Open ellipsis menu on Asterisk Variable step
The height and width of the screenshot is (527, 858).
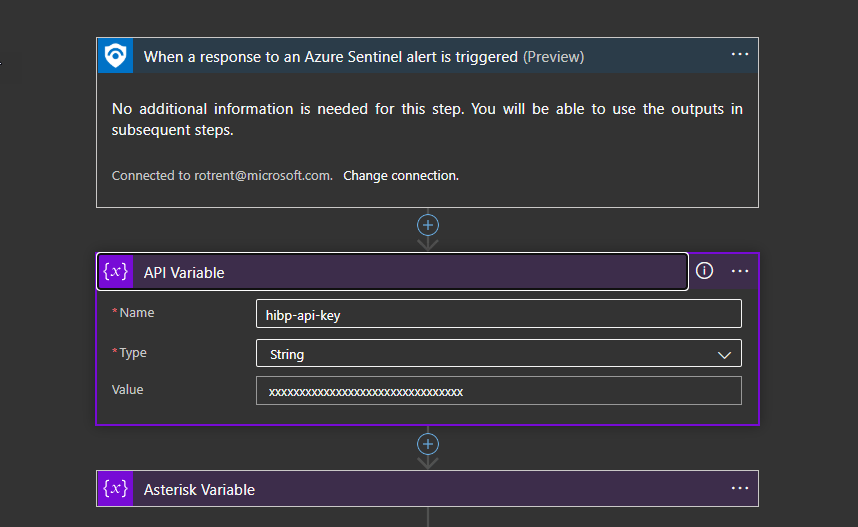[x=740, y=488]
